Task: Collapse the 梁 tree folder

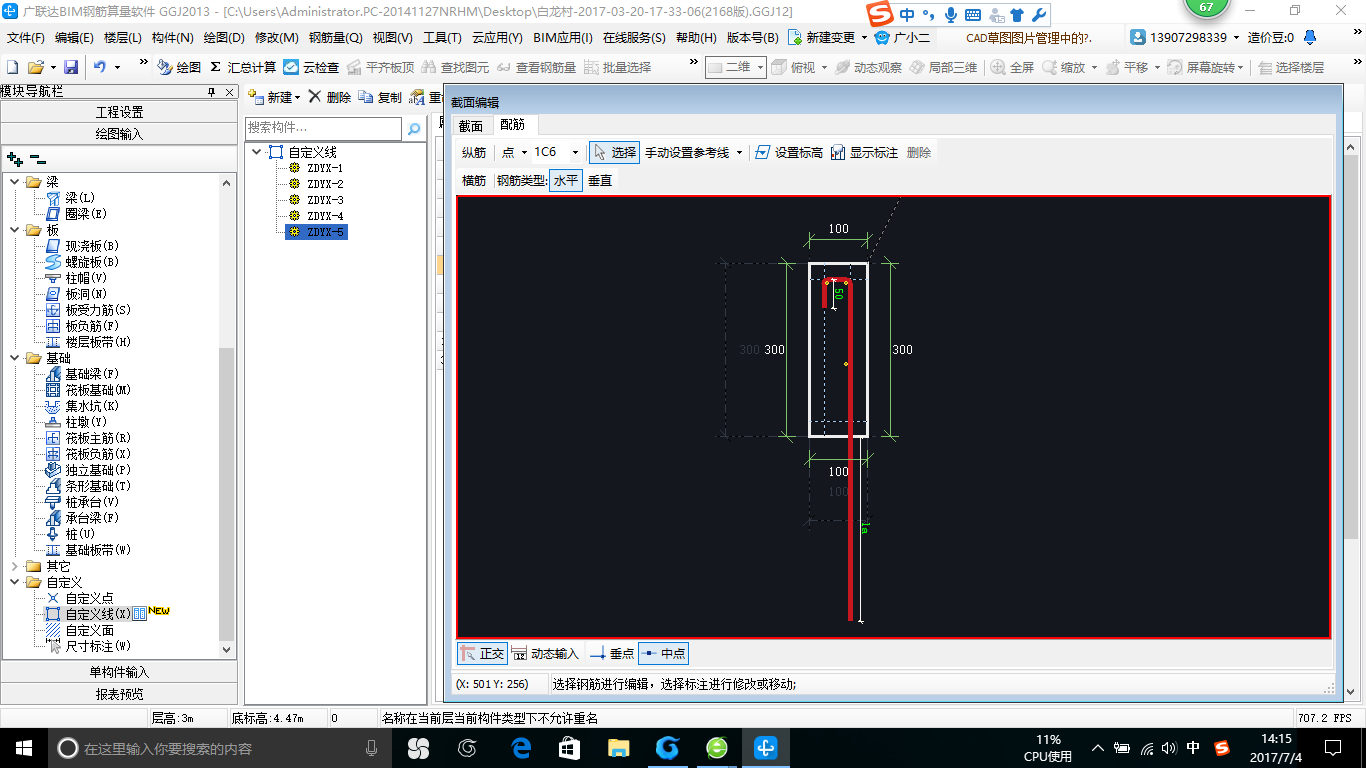Action: point(14,182)
